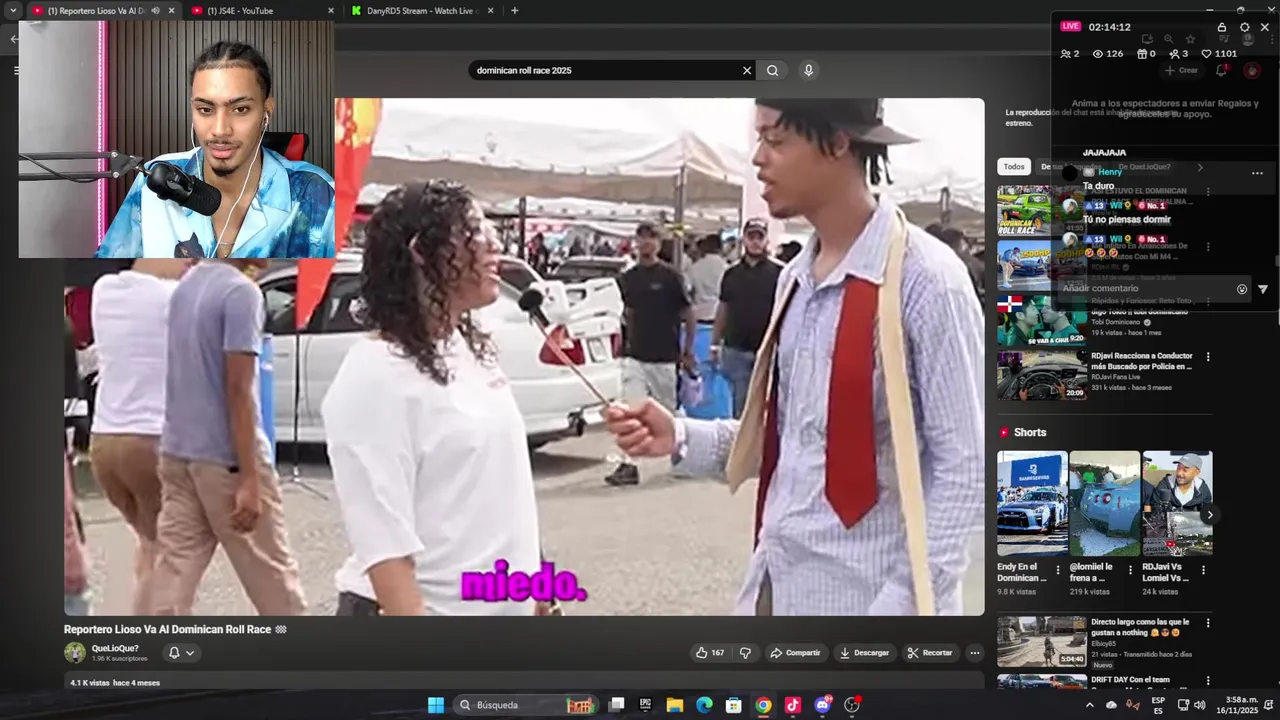
Task: Open QueLioQue? channel avatar
Action: [x=75, y=653]
